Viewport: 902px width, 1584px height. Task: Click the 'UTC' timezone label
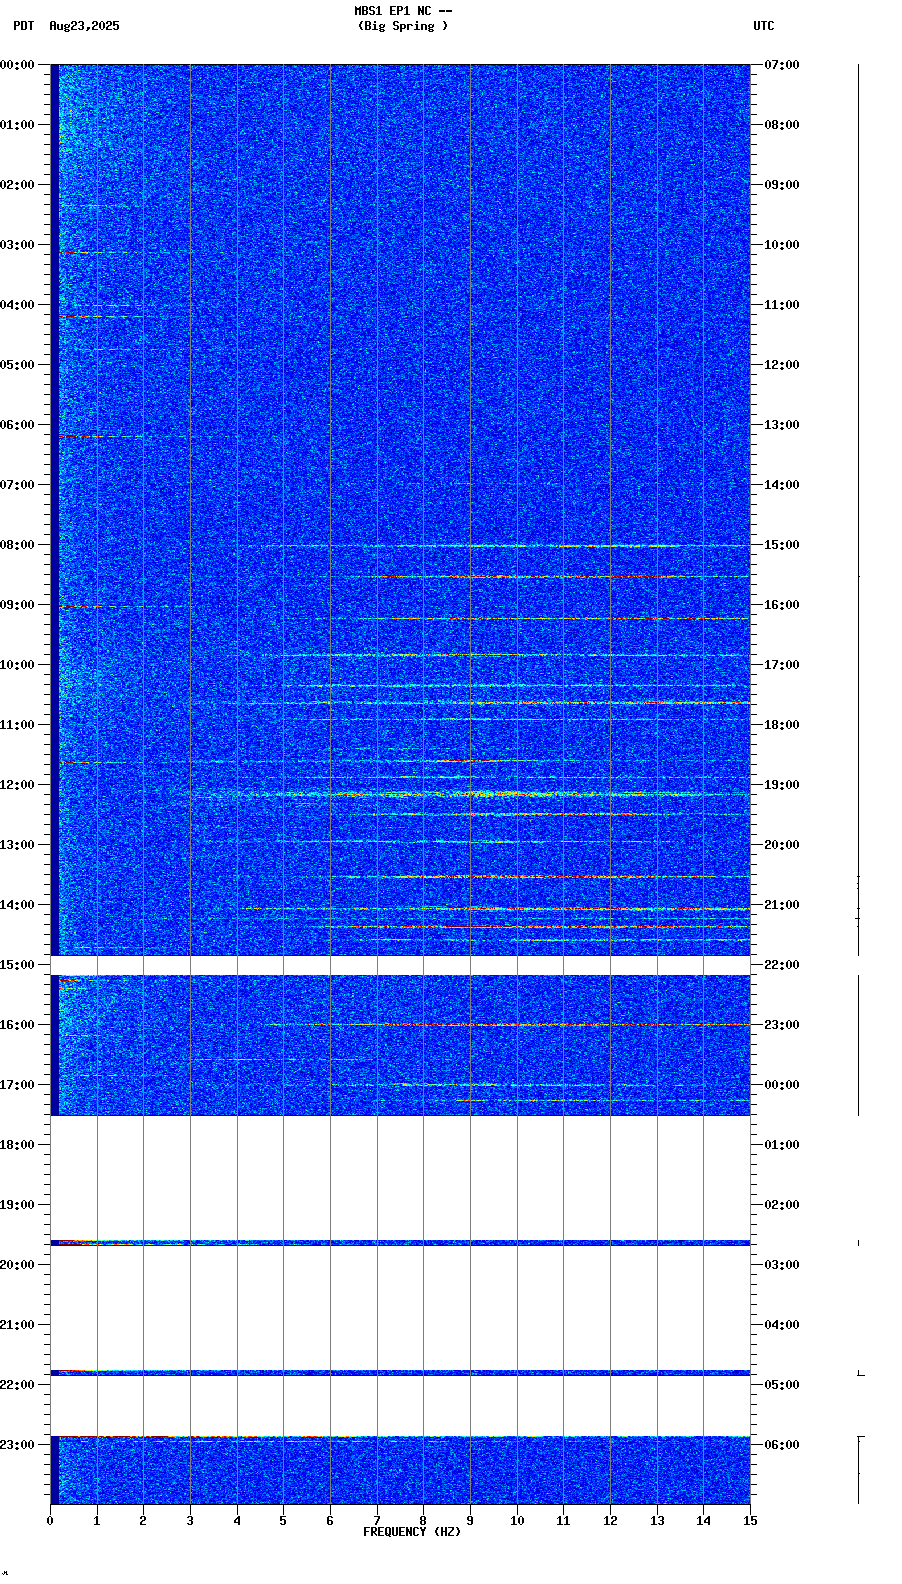[x=764, y=26]
